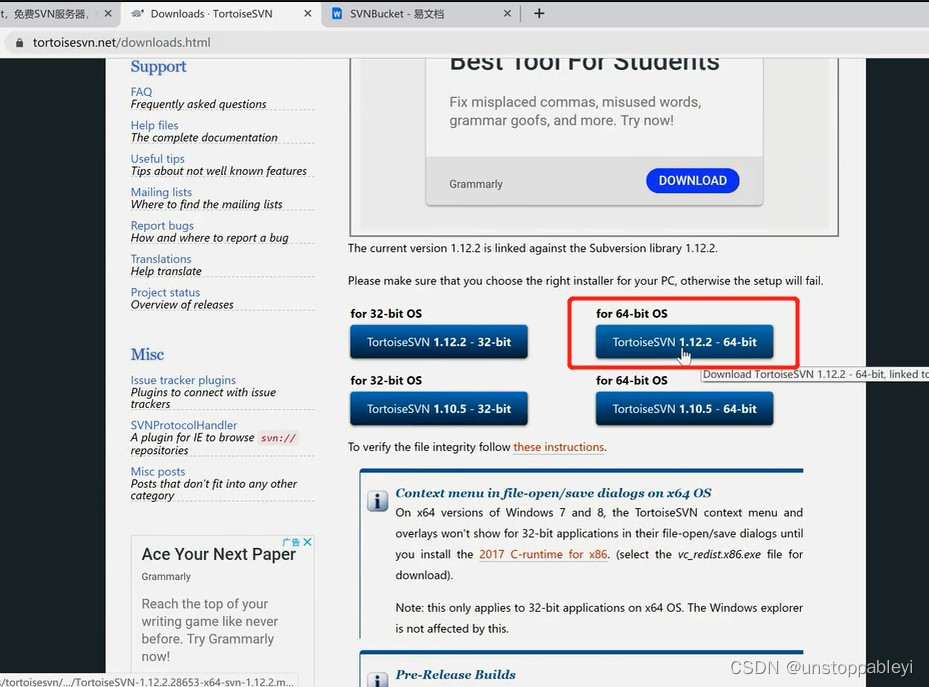The image size is (929, 687).
Task: Click the info icon beside Pre-Release Builds
Action: point(377,680)
